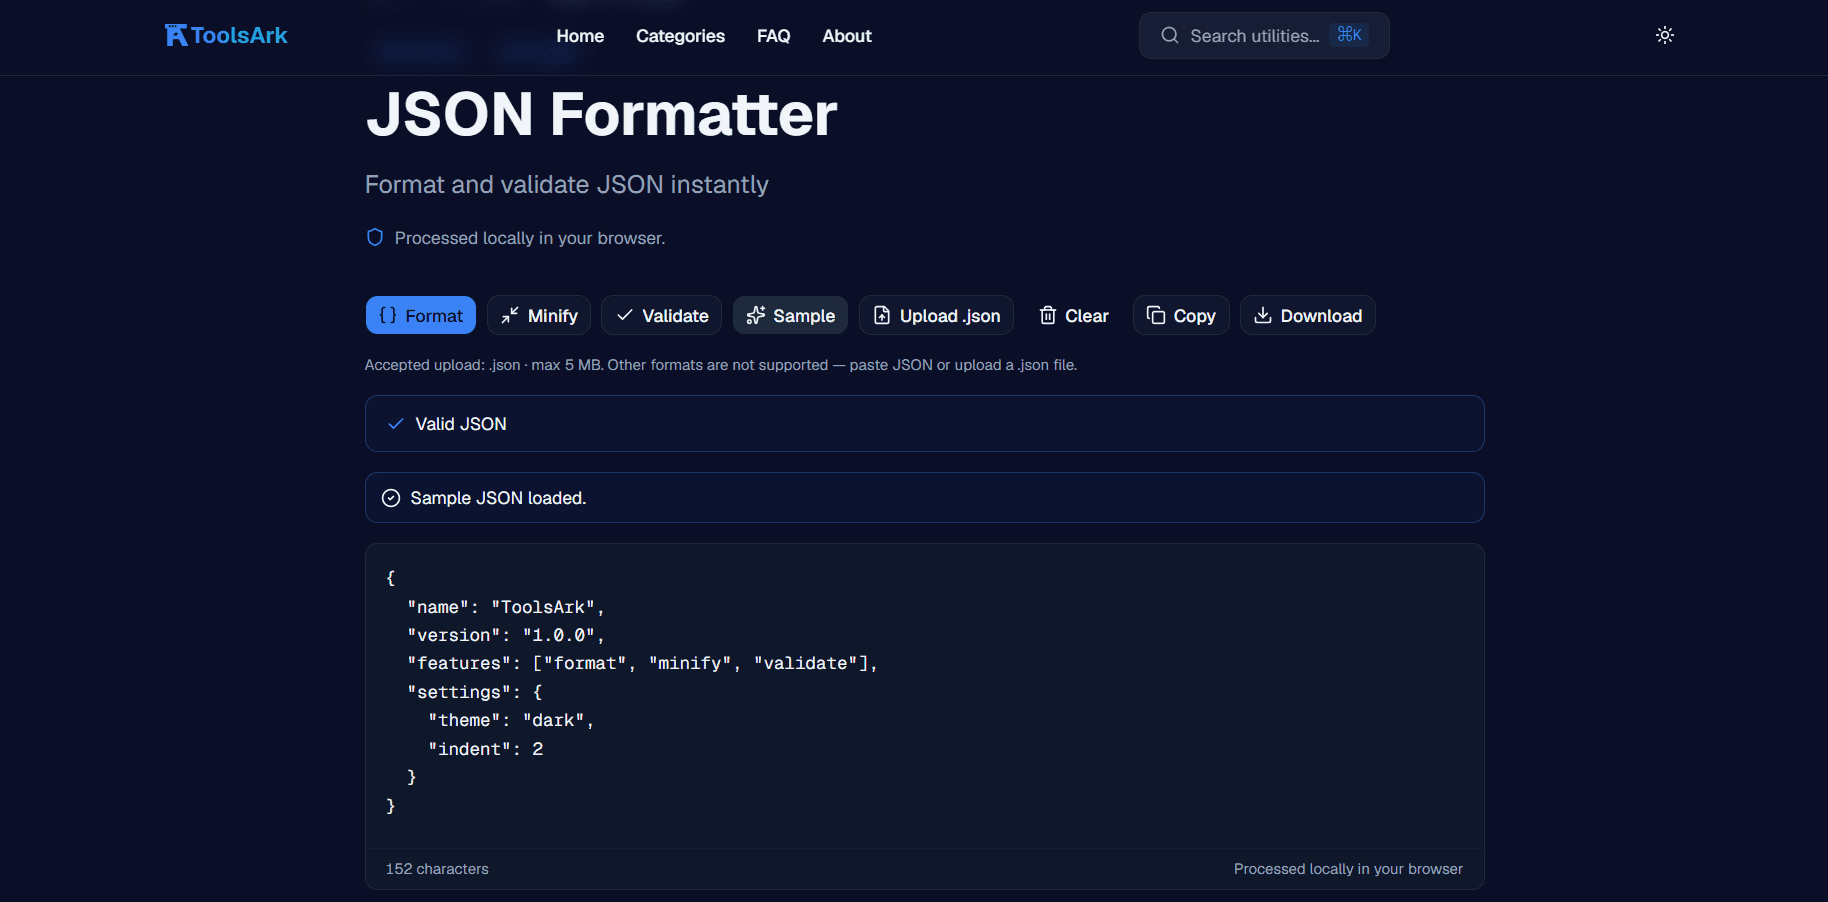1828x902 pixels.
Task: Download the JSON file
Action: coord(1308,315)
